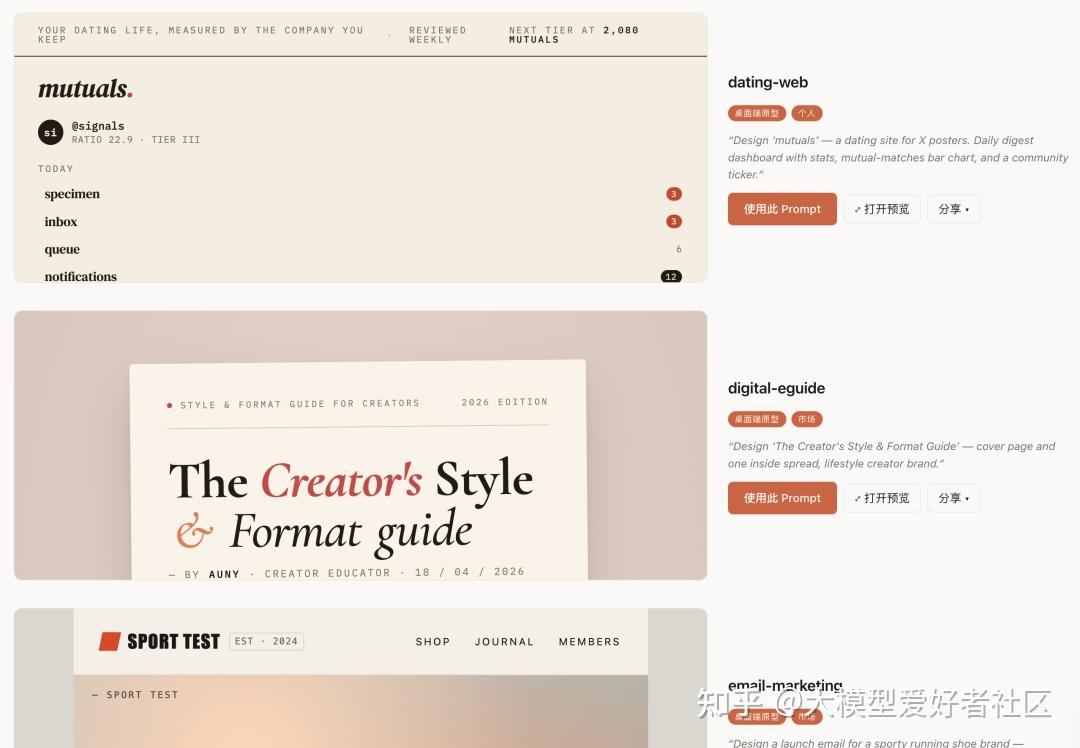This screenshot has width=1080, height=748.
Task: Click the red 3 badge beside specimen
Action: point(674,194)
